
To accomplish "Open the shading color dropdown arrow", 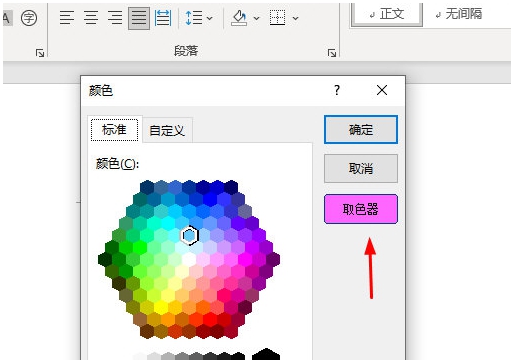I will click(256, 18).
